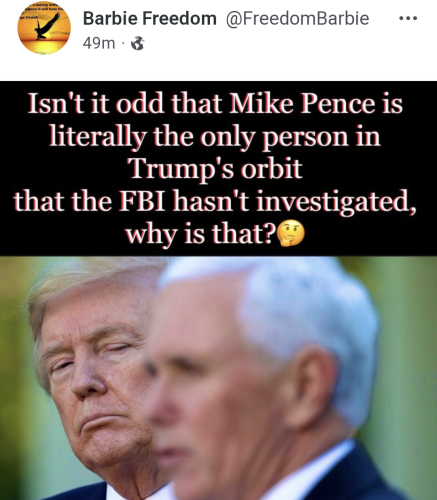Click the globe public visibility icon
Viewport: 437px width, 500px height.
tap(138, 43)
